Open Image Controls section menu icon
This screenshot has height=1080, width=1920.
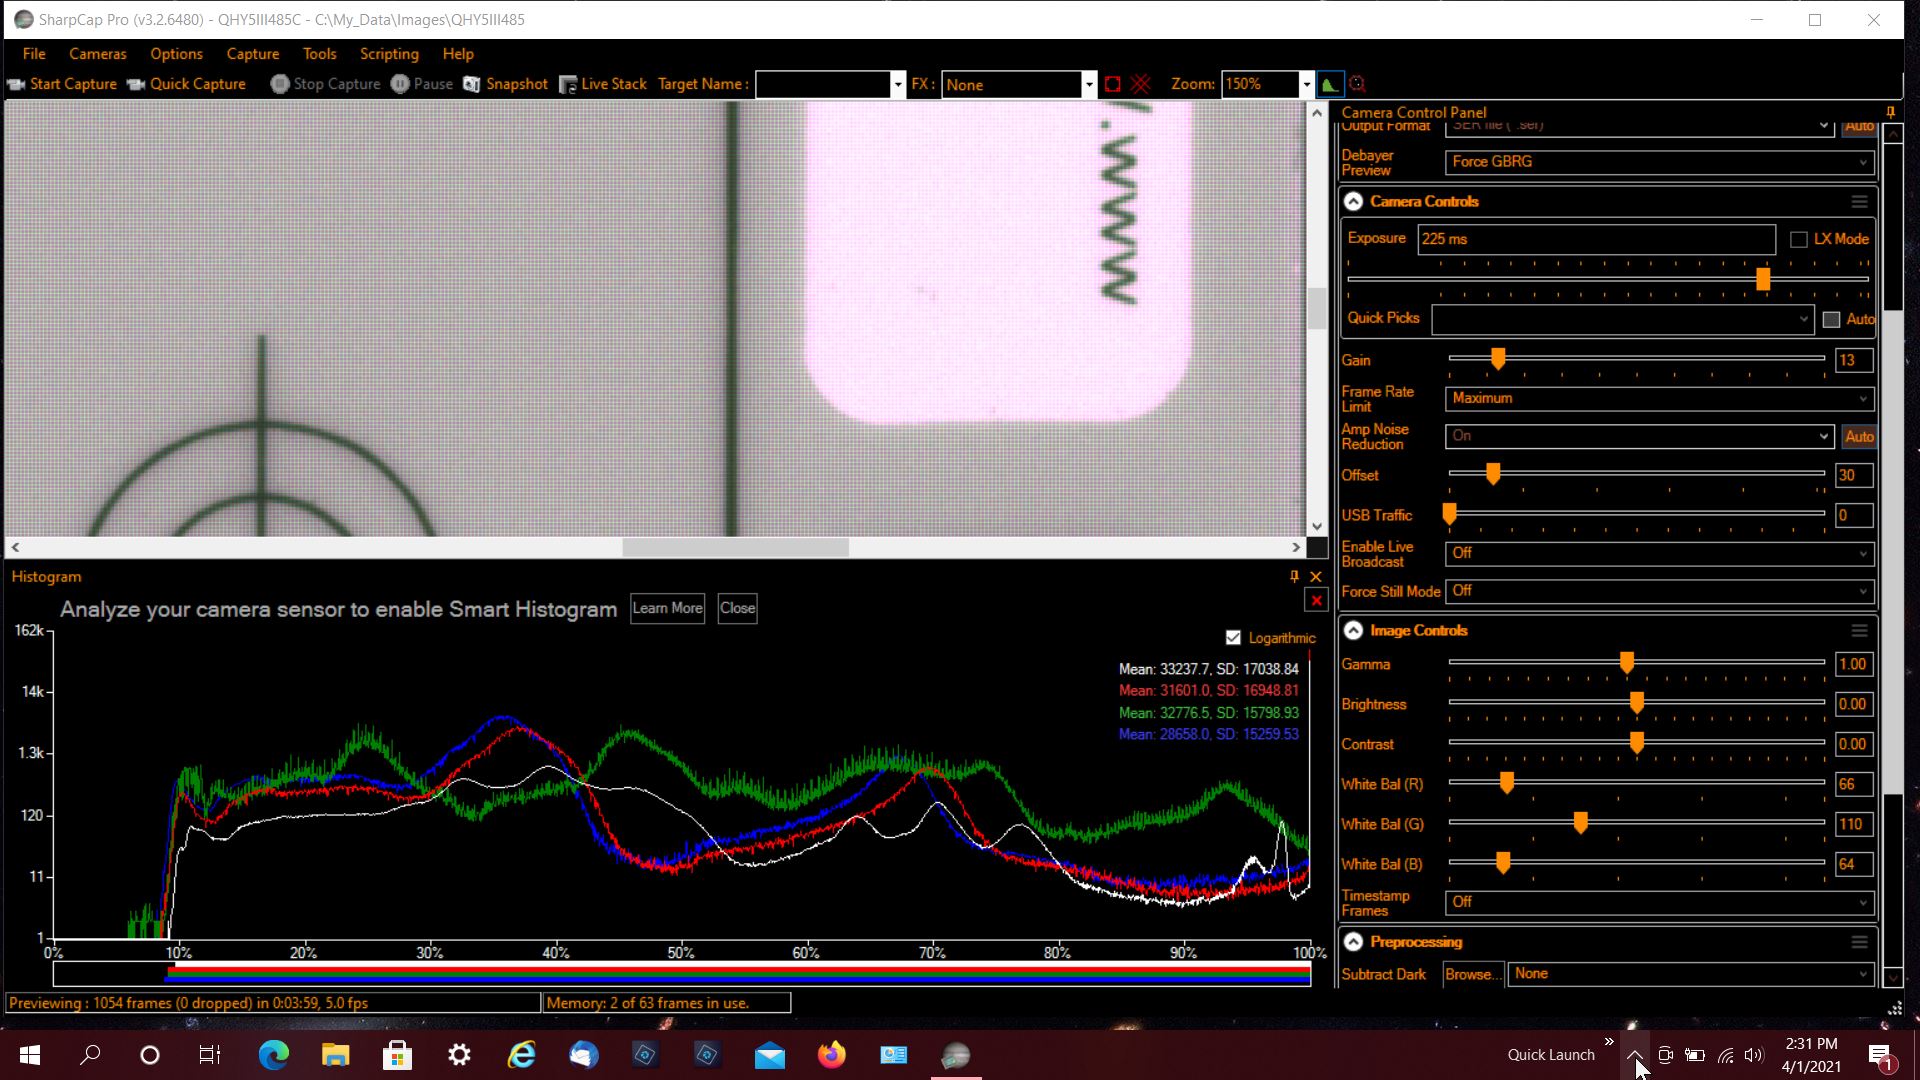pyautogui.click(x=1859, y=630)
